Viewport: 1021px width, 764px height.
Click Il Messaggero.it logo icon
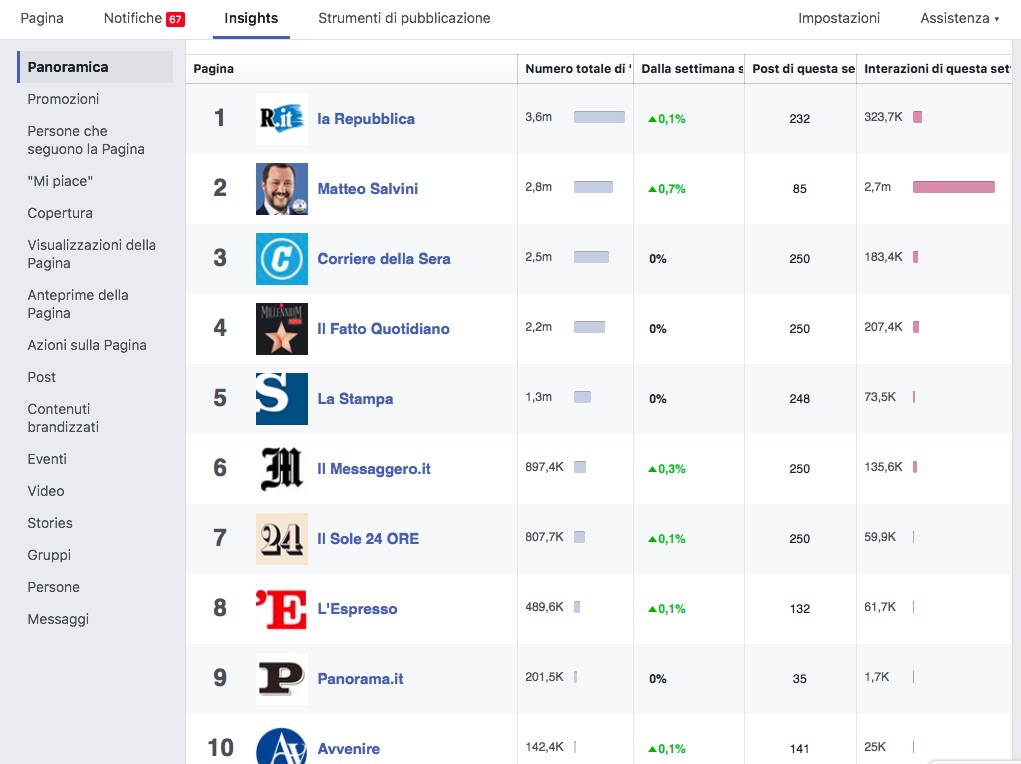281,469
